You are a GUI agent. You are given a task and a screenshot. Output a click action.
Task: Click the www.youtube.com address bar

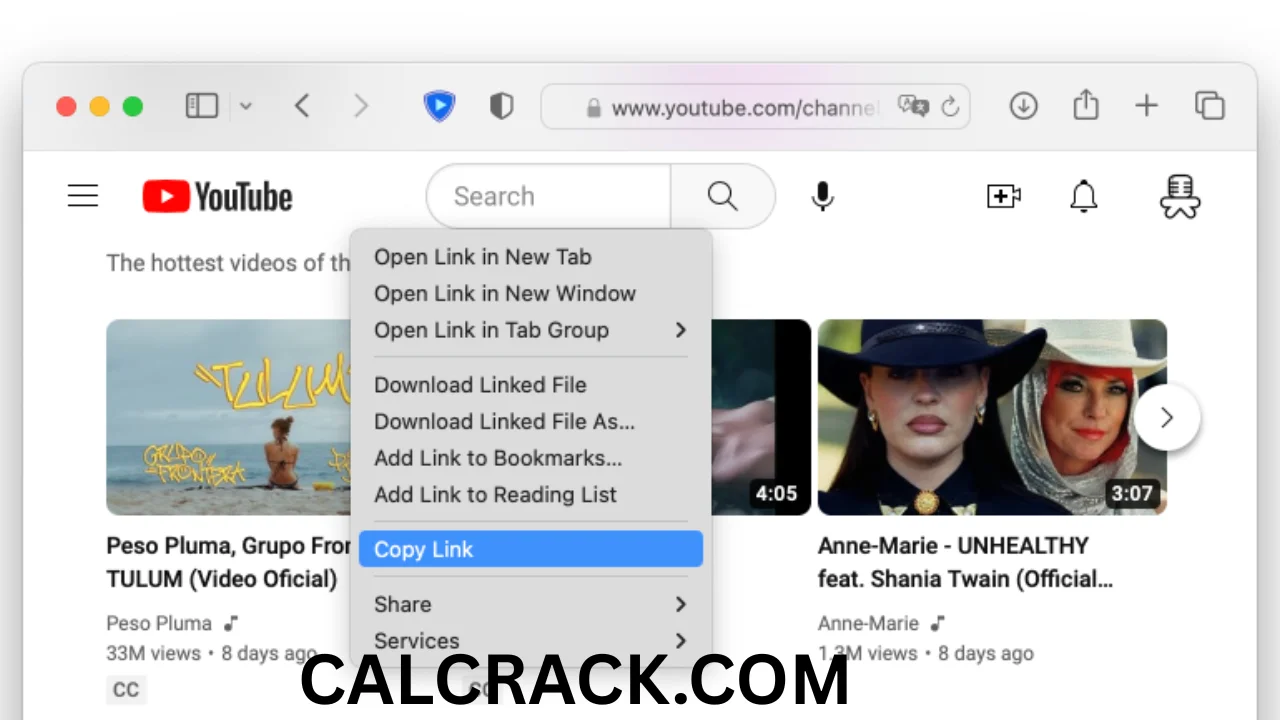[x=755, y=106]
